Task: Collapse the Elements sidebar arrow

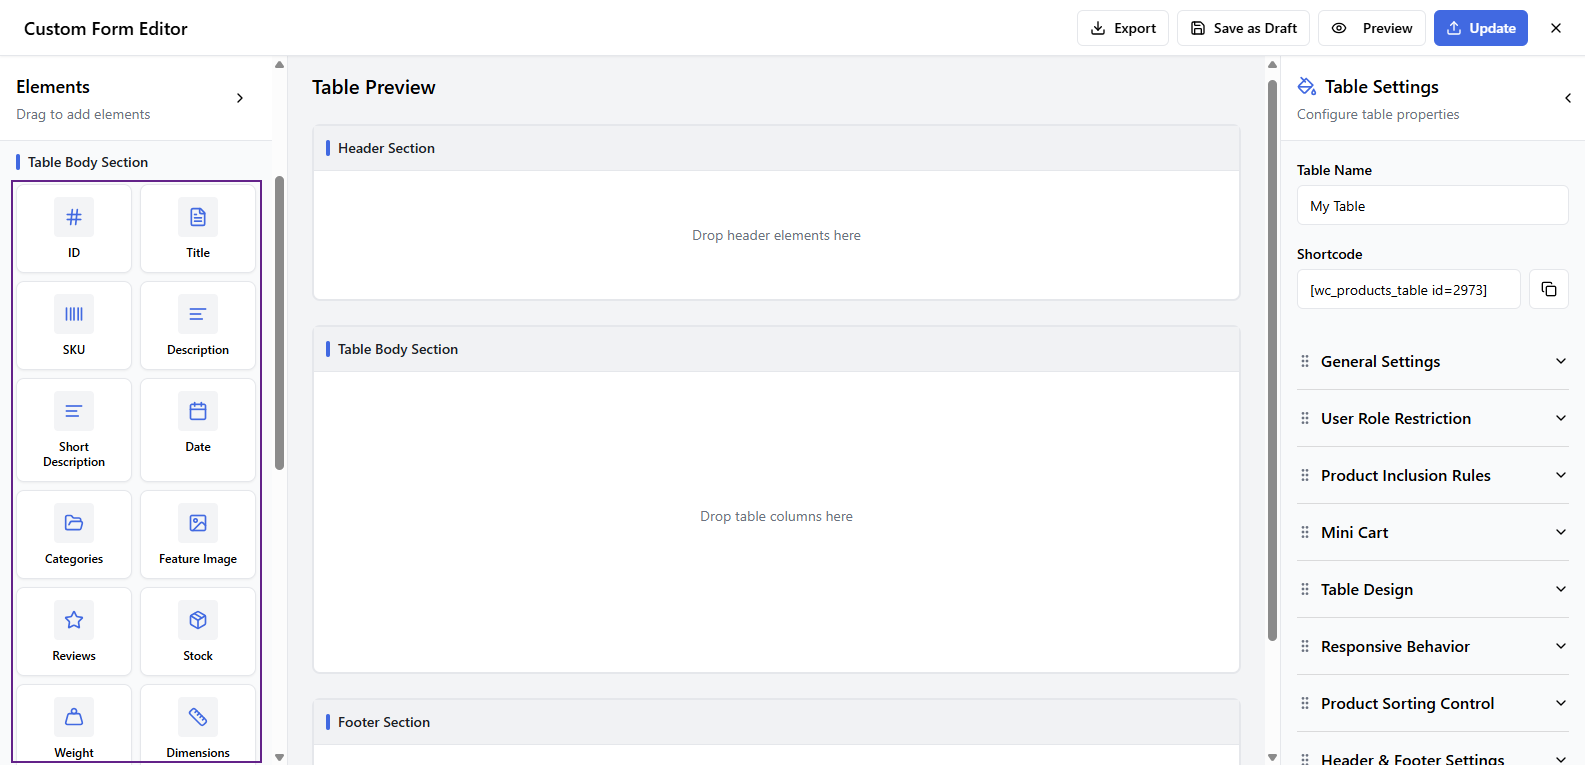Action: (240, 98)
